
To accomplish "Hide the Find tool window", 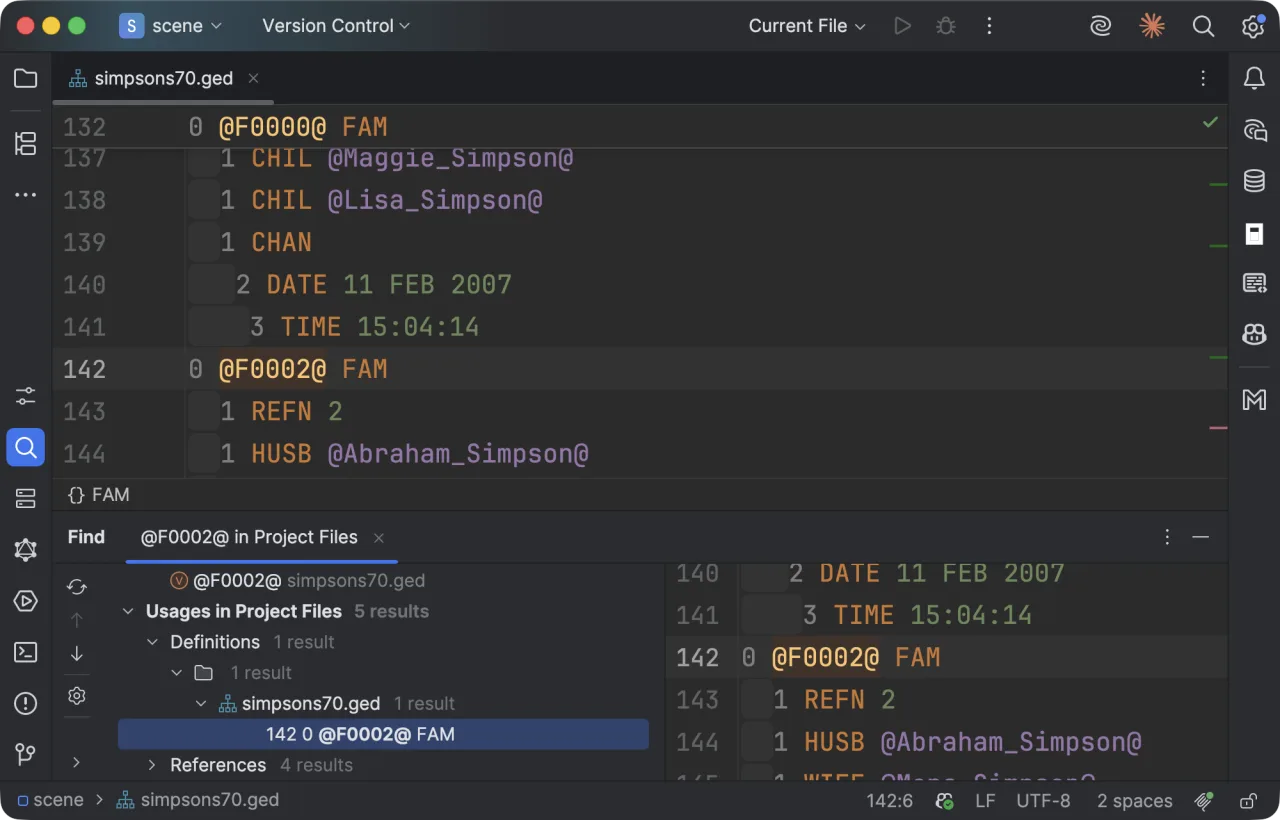I will tap(1201, 537).
